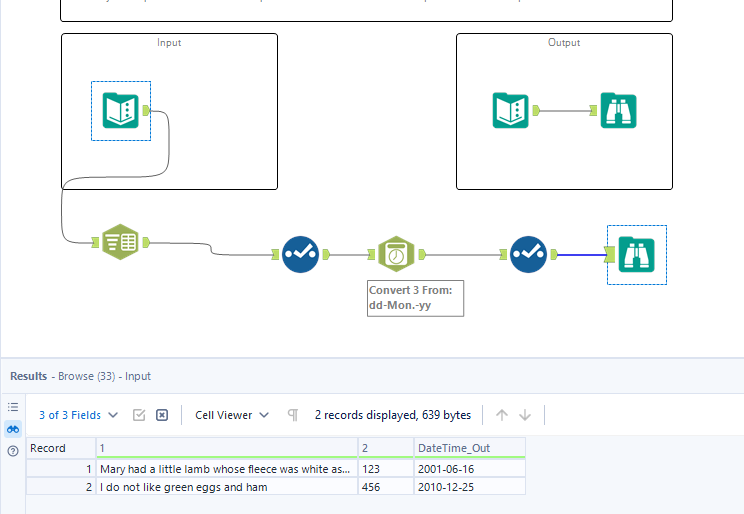
Task: Switch to data browse binoculars icon
Action: click(13, 429)
